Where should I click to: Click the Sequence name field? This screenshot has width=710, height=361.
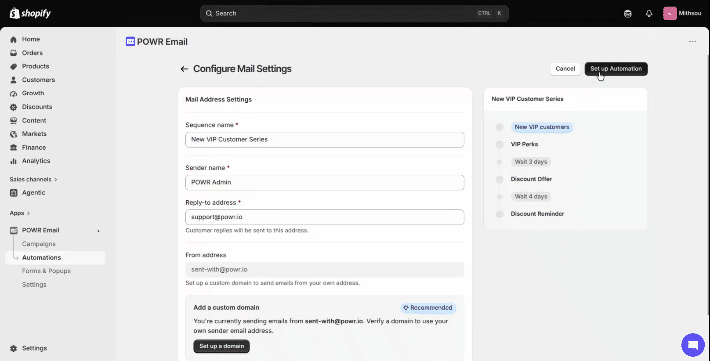coord(325,140)
